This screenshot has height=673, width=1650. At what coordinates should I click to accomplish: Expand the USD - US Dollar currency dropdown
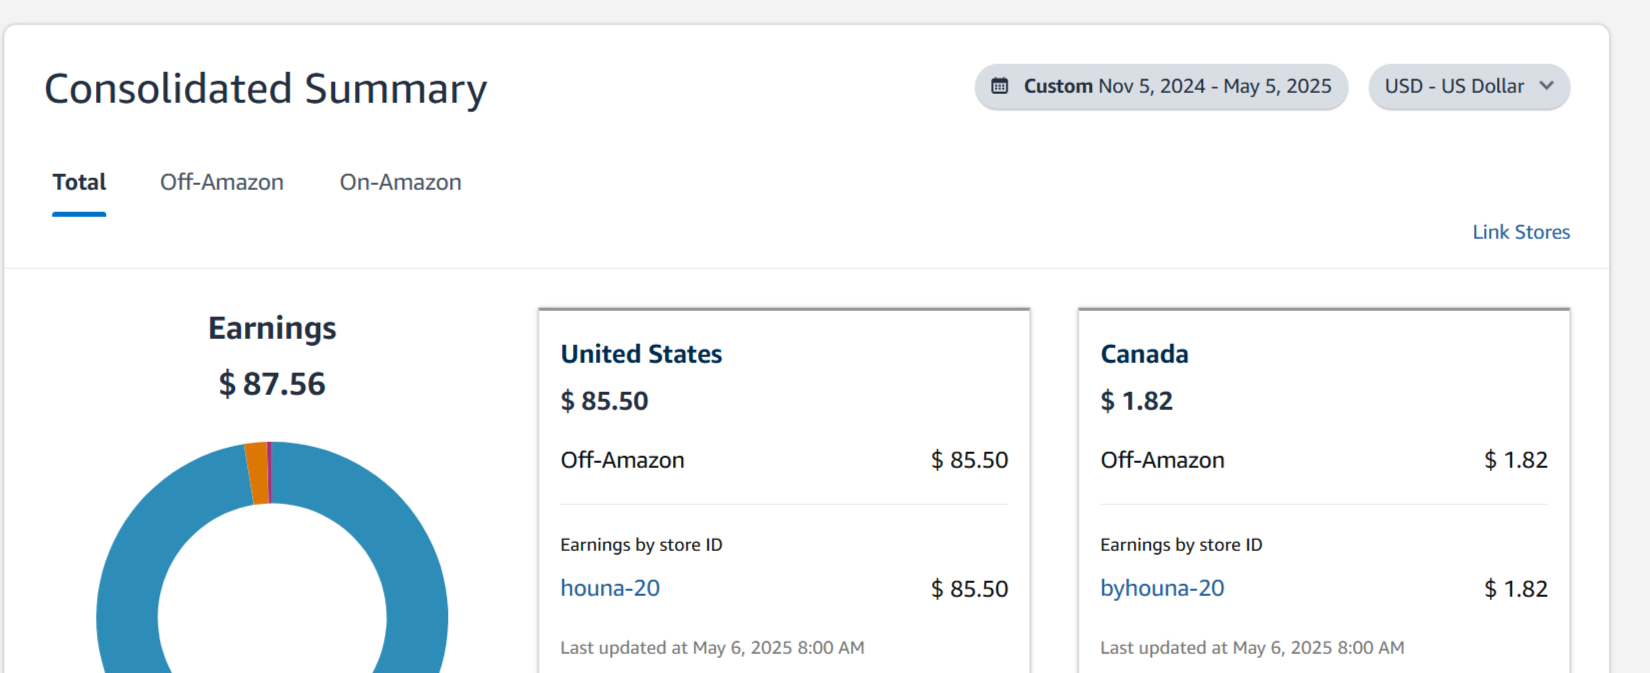(x=1469, y=87)
